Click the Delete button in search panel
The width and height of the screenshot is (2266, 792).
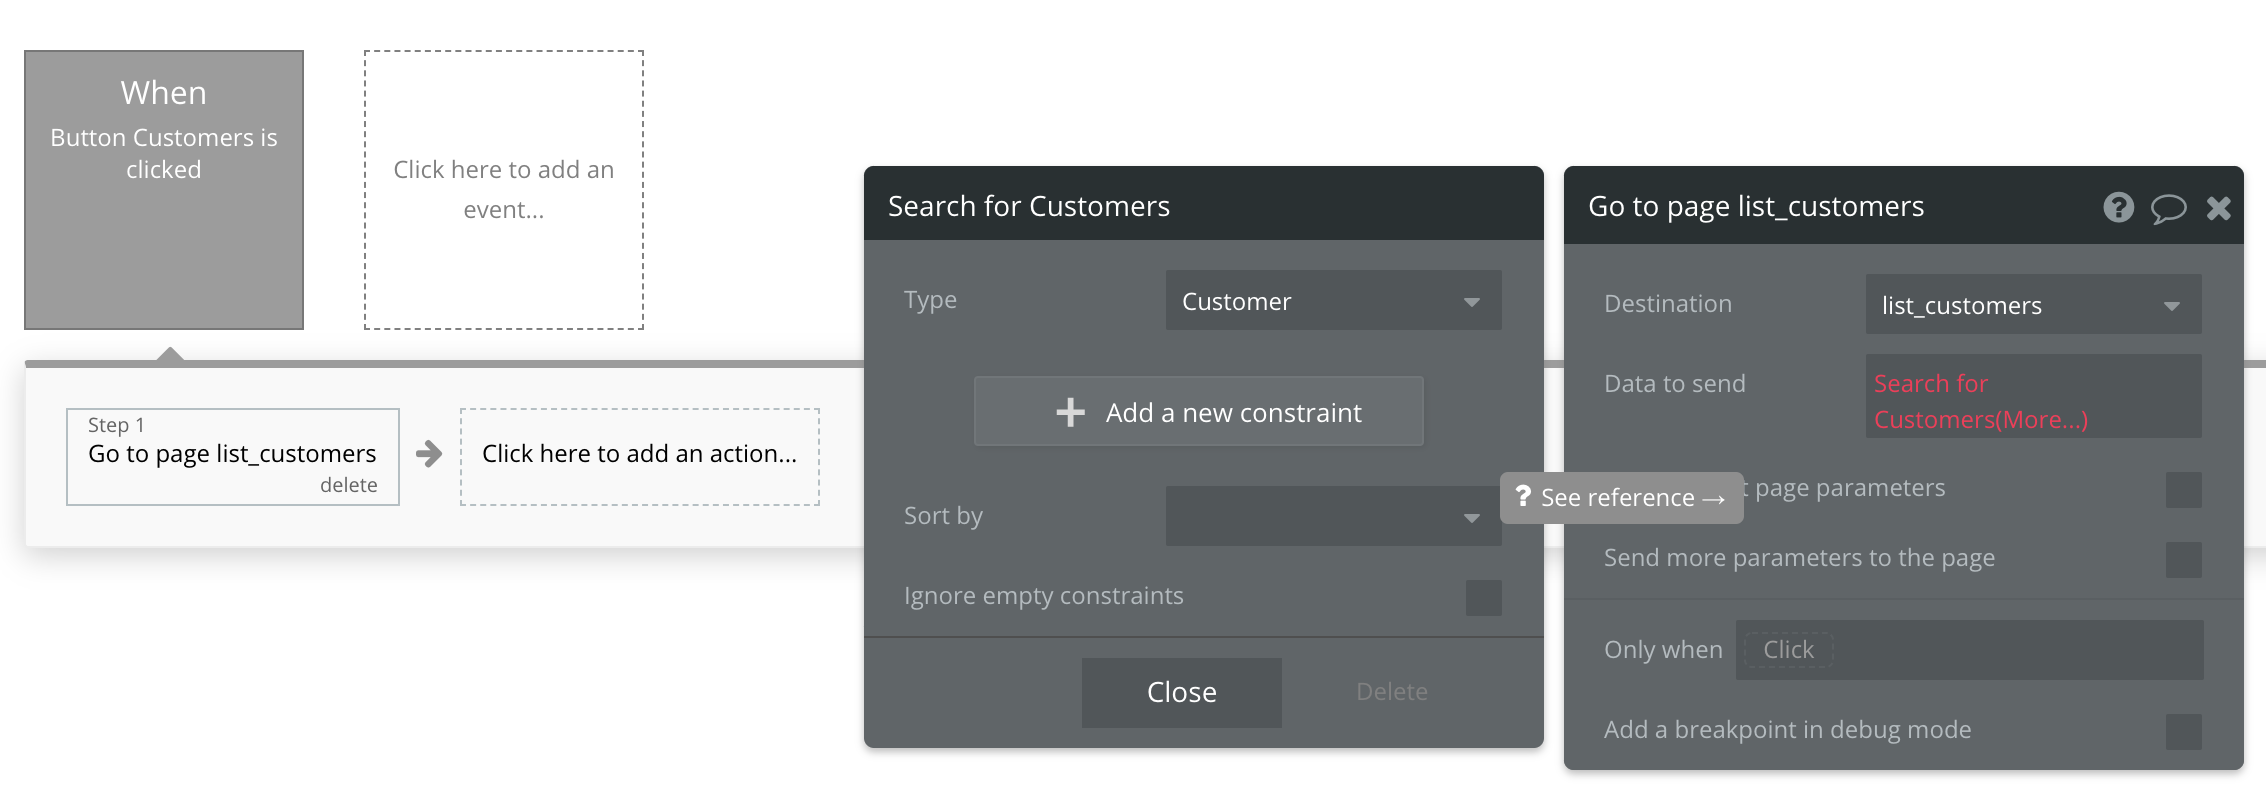pos(1391,692)
